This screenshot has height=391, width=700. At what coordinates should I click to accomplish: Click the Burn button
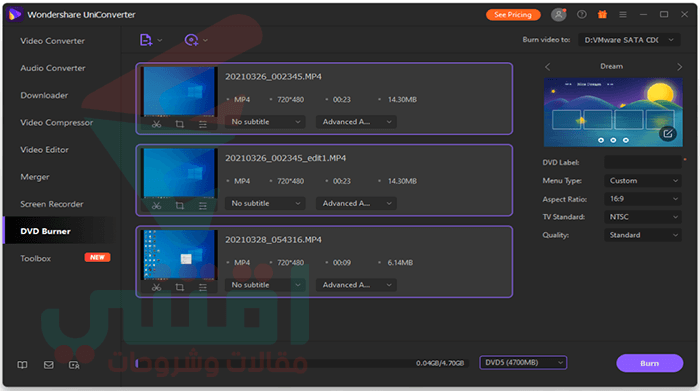pyautogui.click(x=650, y=363)
